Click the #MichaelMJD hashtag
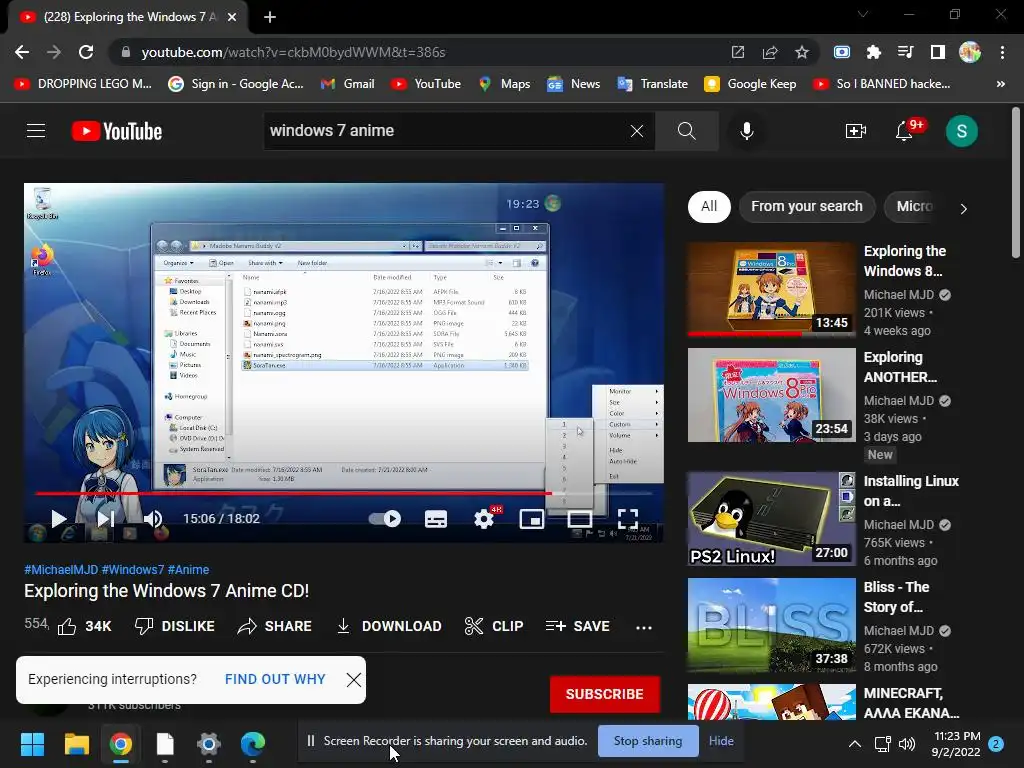The image size is (1024, 768). 61,569
